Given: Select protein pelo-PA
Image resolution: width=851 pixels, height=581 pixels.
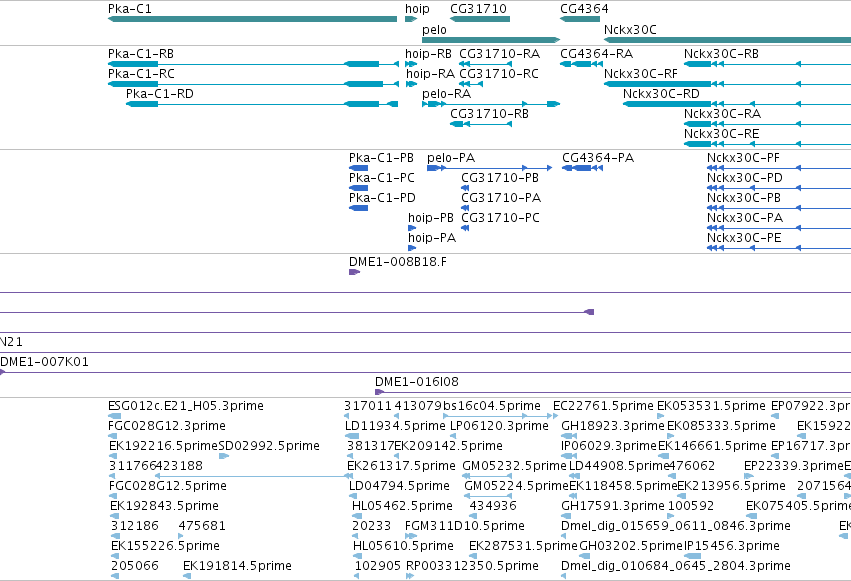Looking at the screenshot, I should point(451,158).
